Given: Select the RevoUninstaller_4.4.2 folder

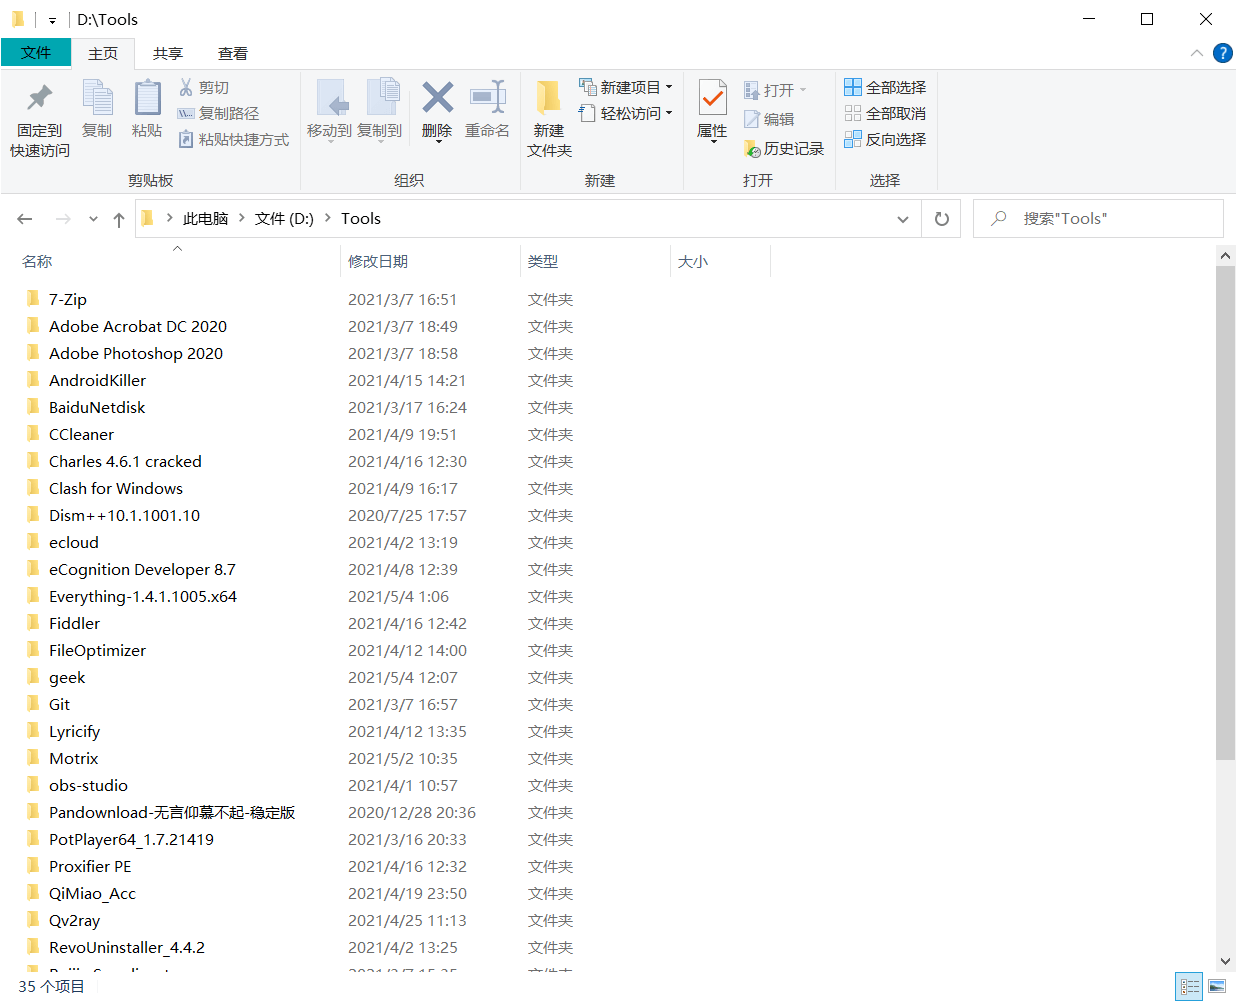Looking at the screenshot, I should click(x=127, y=947).
